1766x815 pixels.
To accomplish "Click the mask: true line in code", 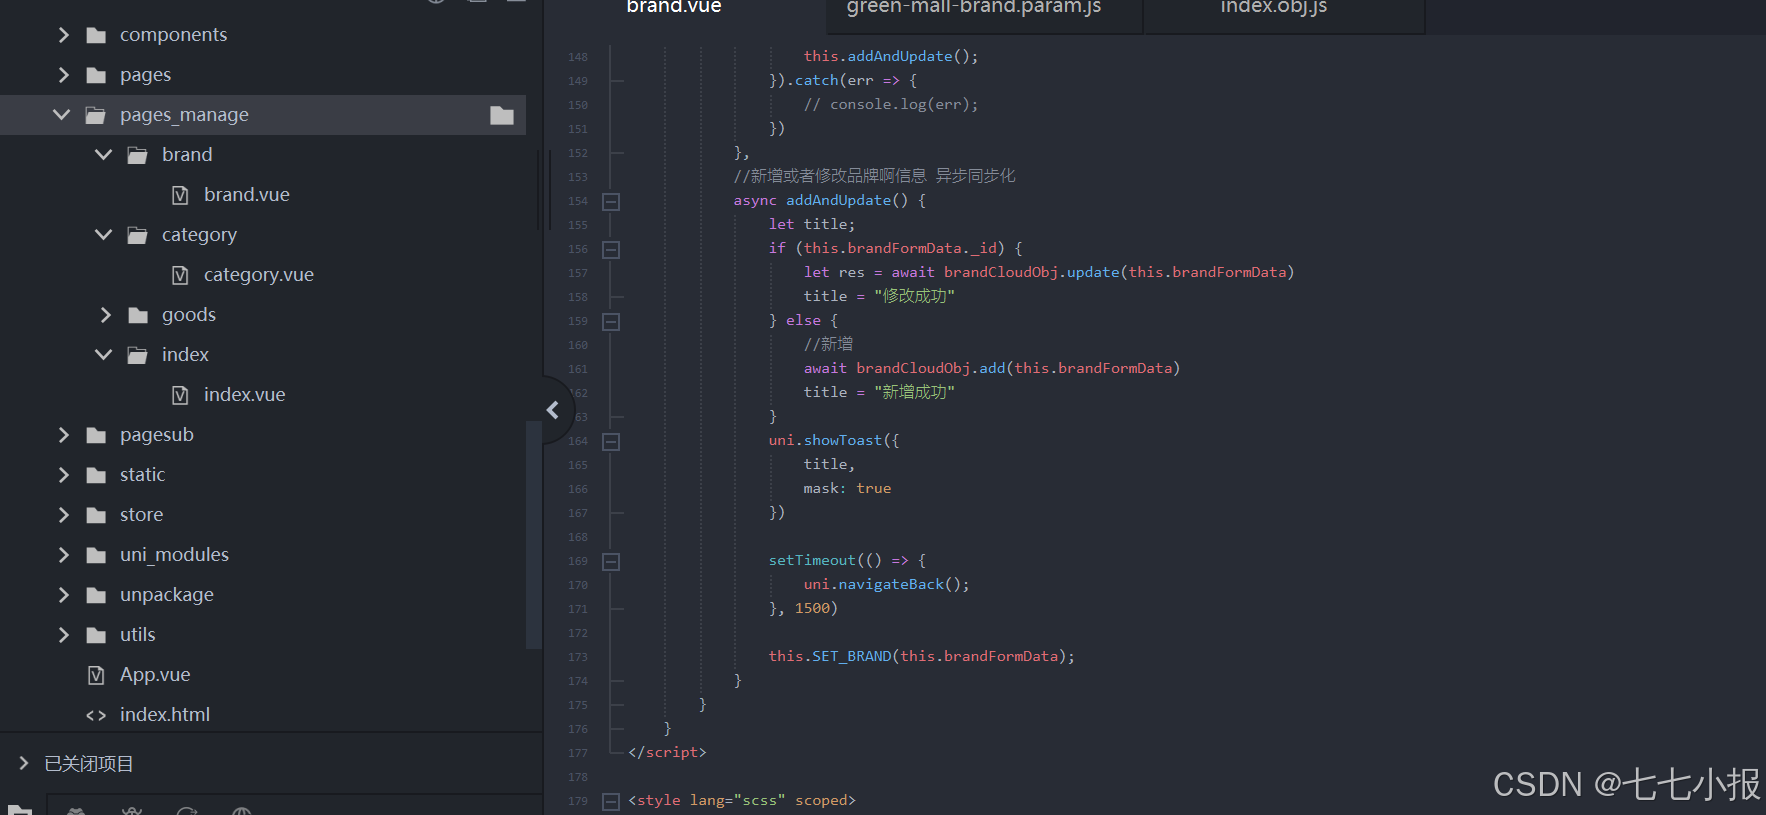I will (847, 489).
